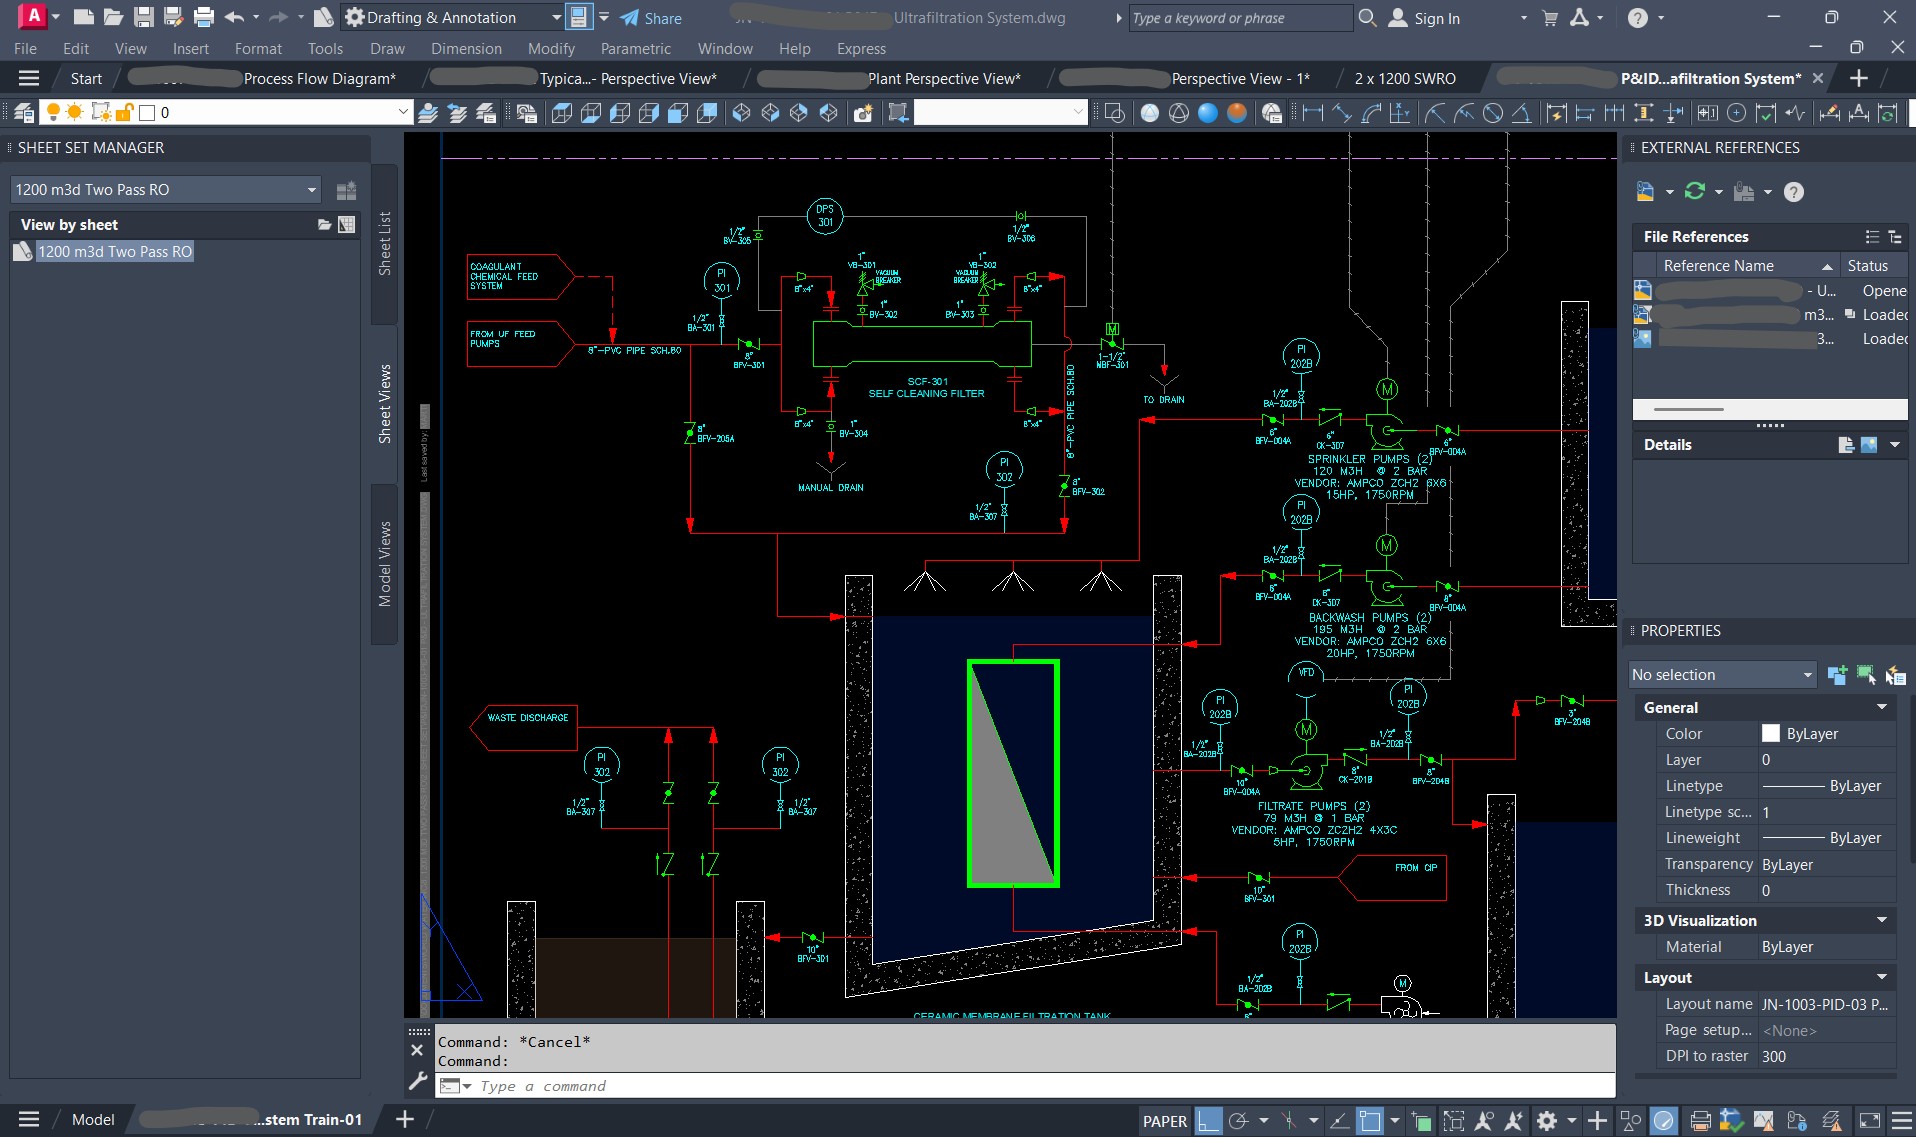Screen dimensions: 1916x1137
Task: Select the SE Isometric view cube icon
Action: 770,113
